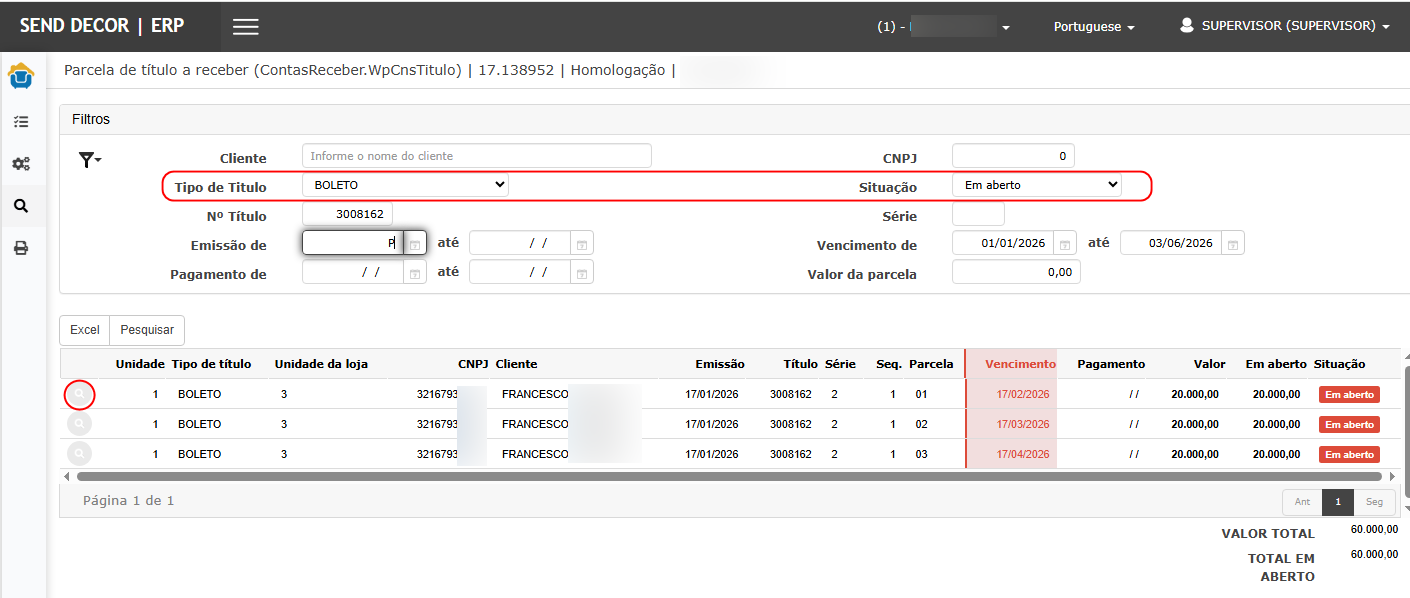The height and width of the screenshot is (598, 1410).
Task: Go to previous page with Ant button
Action: (x=1302, y=502)
